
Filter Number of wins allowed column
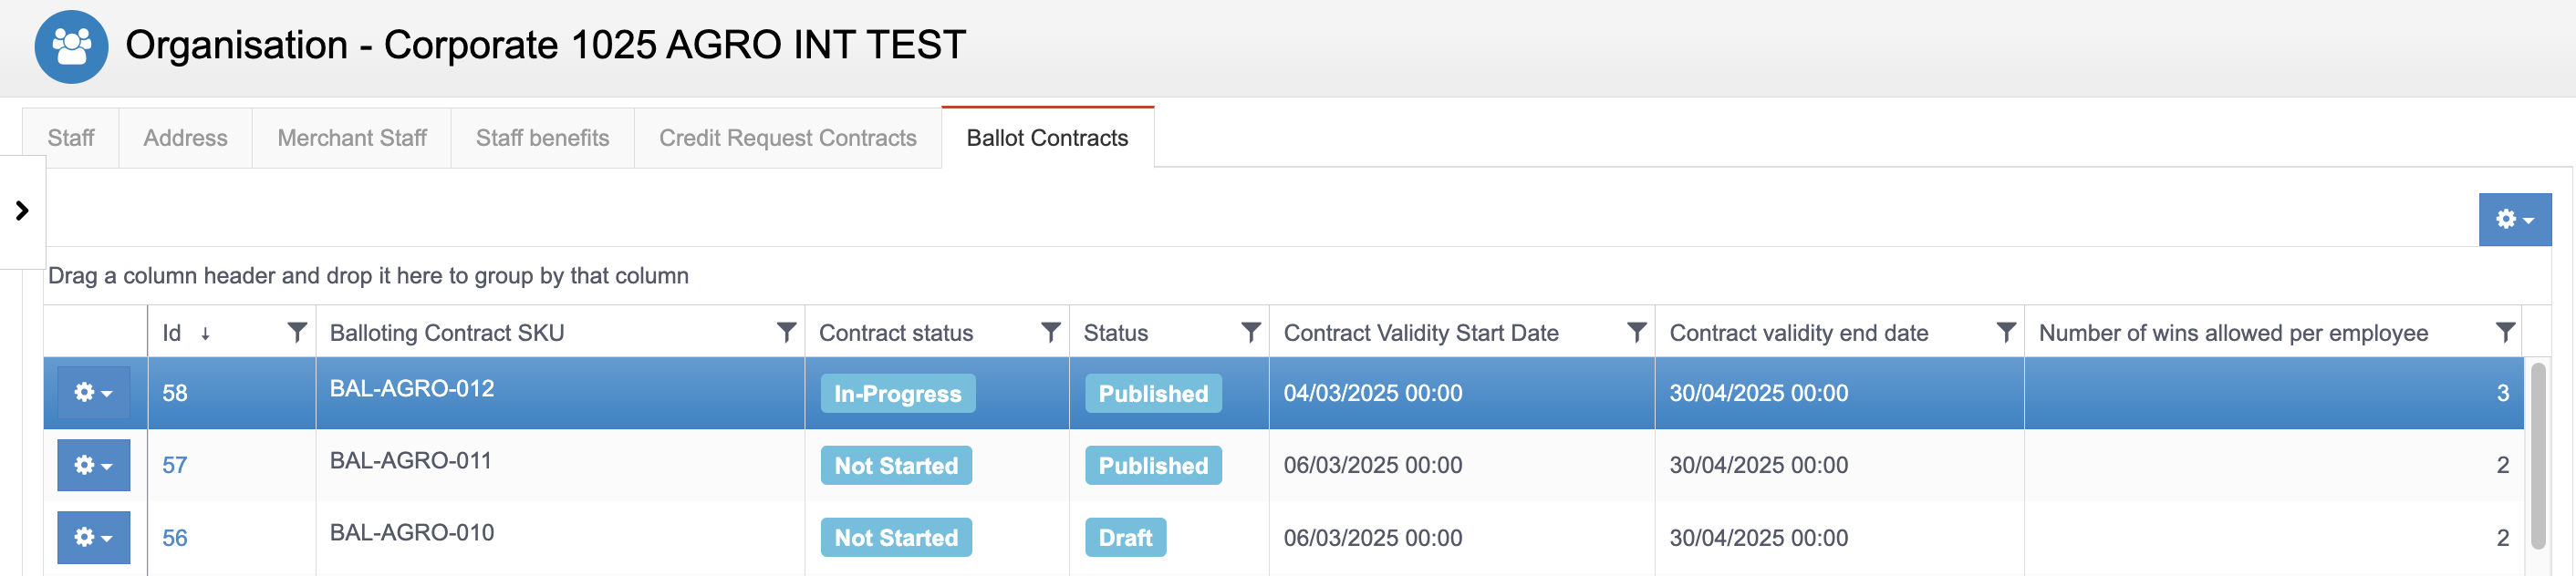pyautogui.click(x=2504, y=332)
